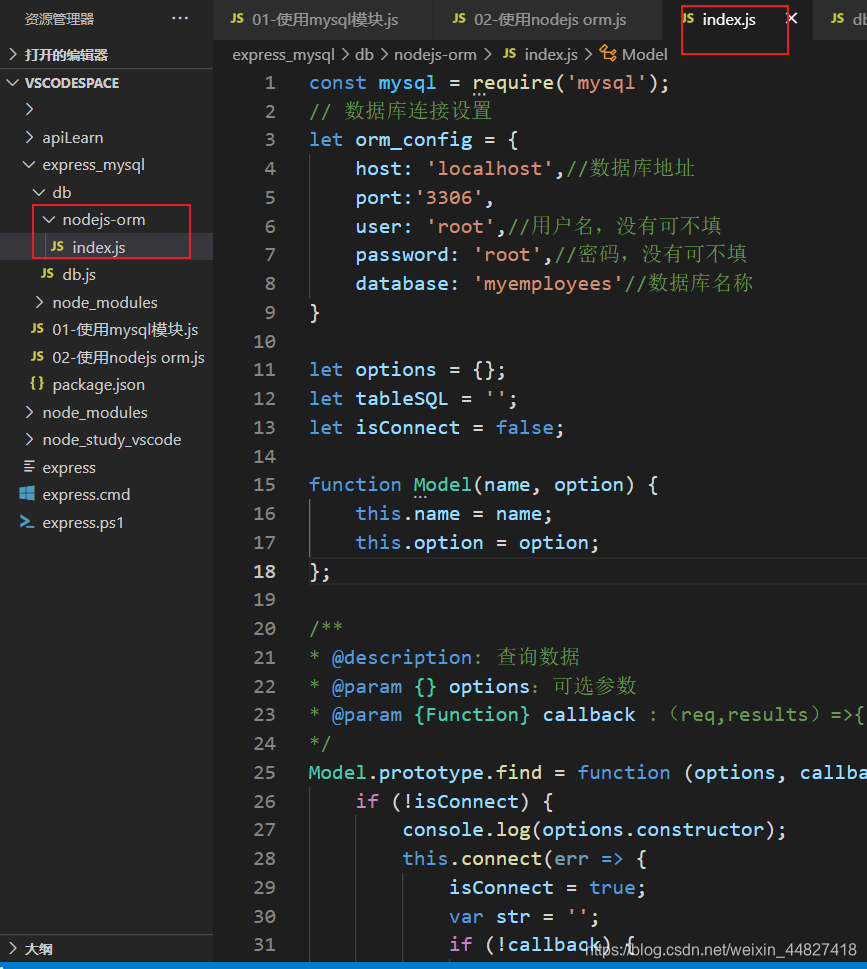Expand the node_study_vscode folder
867x969 pixels.
click(x=29, y=439)
